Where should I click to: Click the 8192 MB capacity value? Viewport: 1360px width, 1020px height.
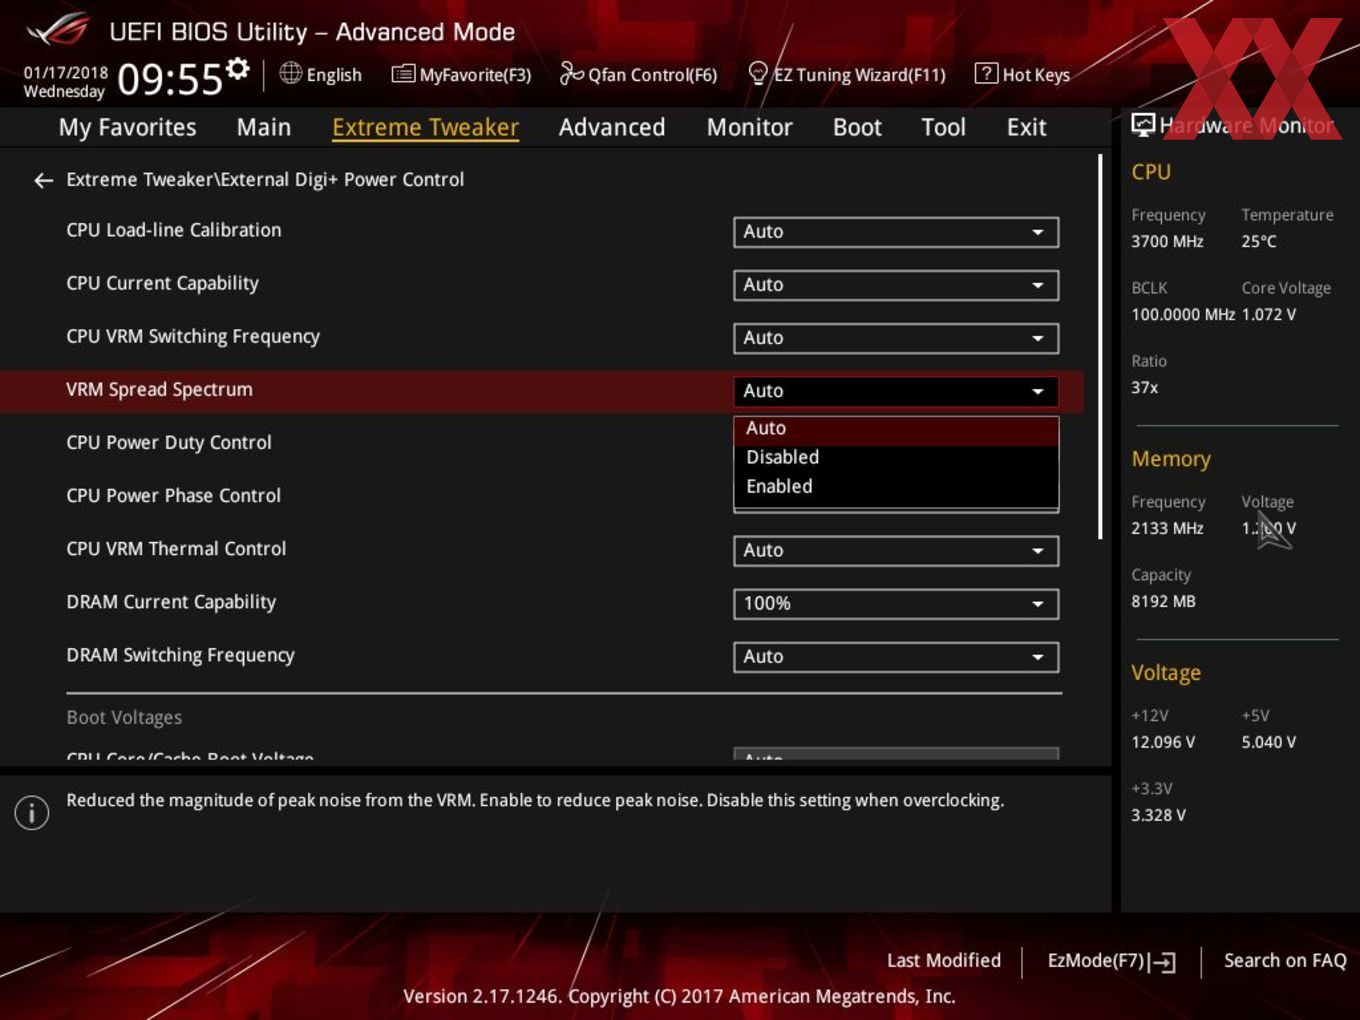click(1163, 601)
